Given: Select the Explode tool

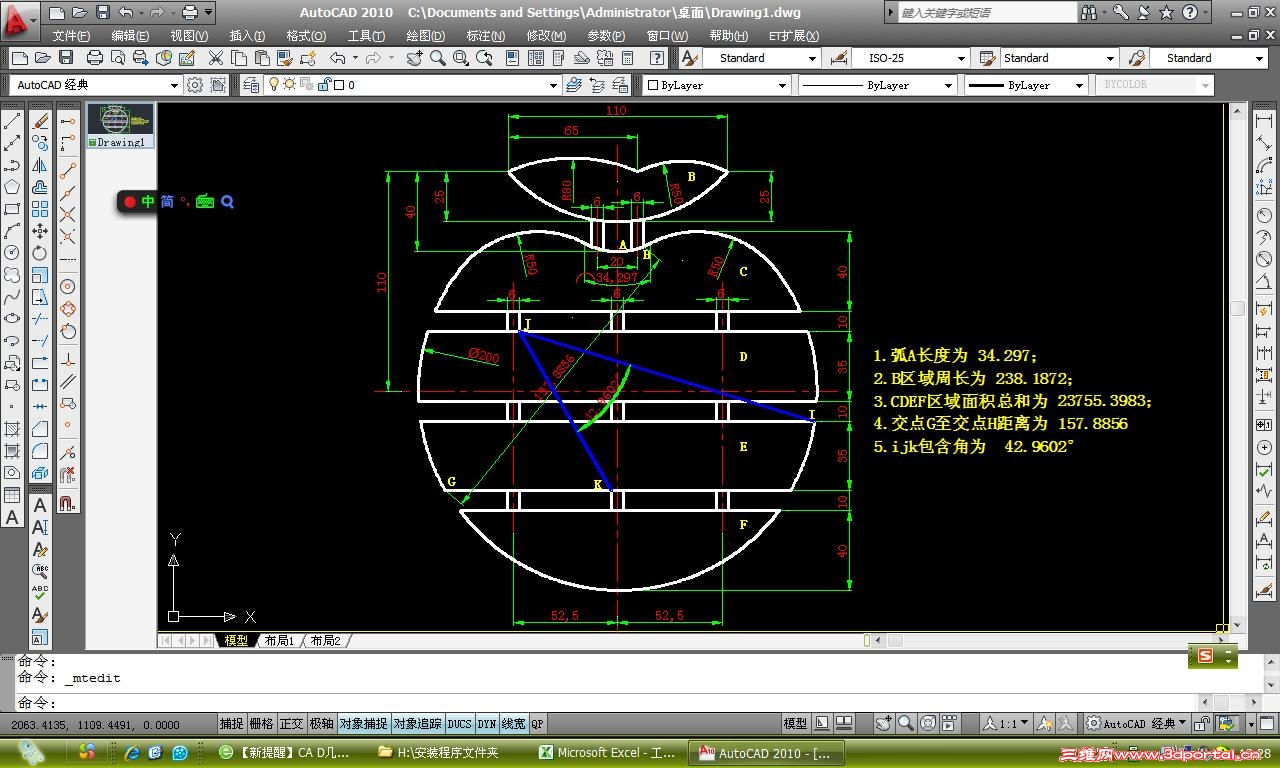Looking at the screenshot, I should 40,473.
